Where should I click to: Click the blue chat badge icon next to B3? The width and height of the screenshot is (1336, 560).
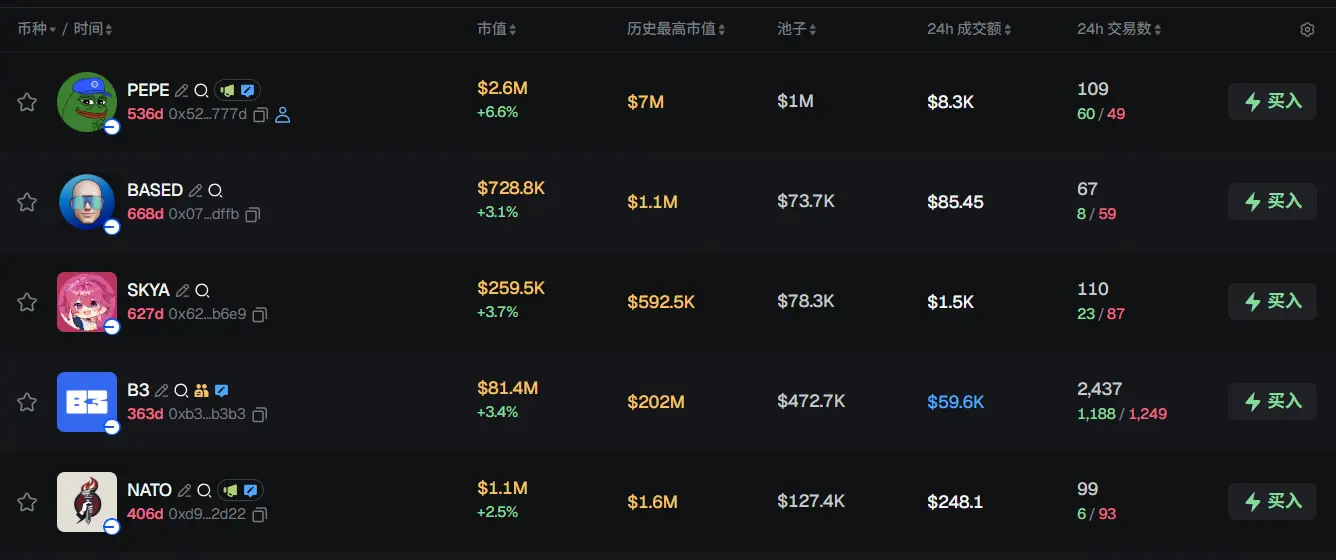222,390
